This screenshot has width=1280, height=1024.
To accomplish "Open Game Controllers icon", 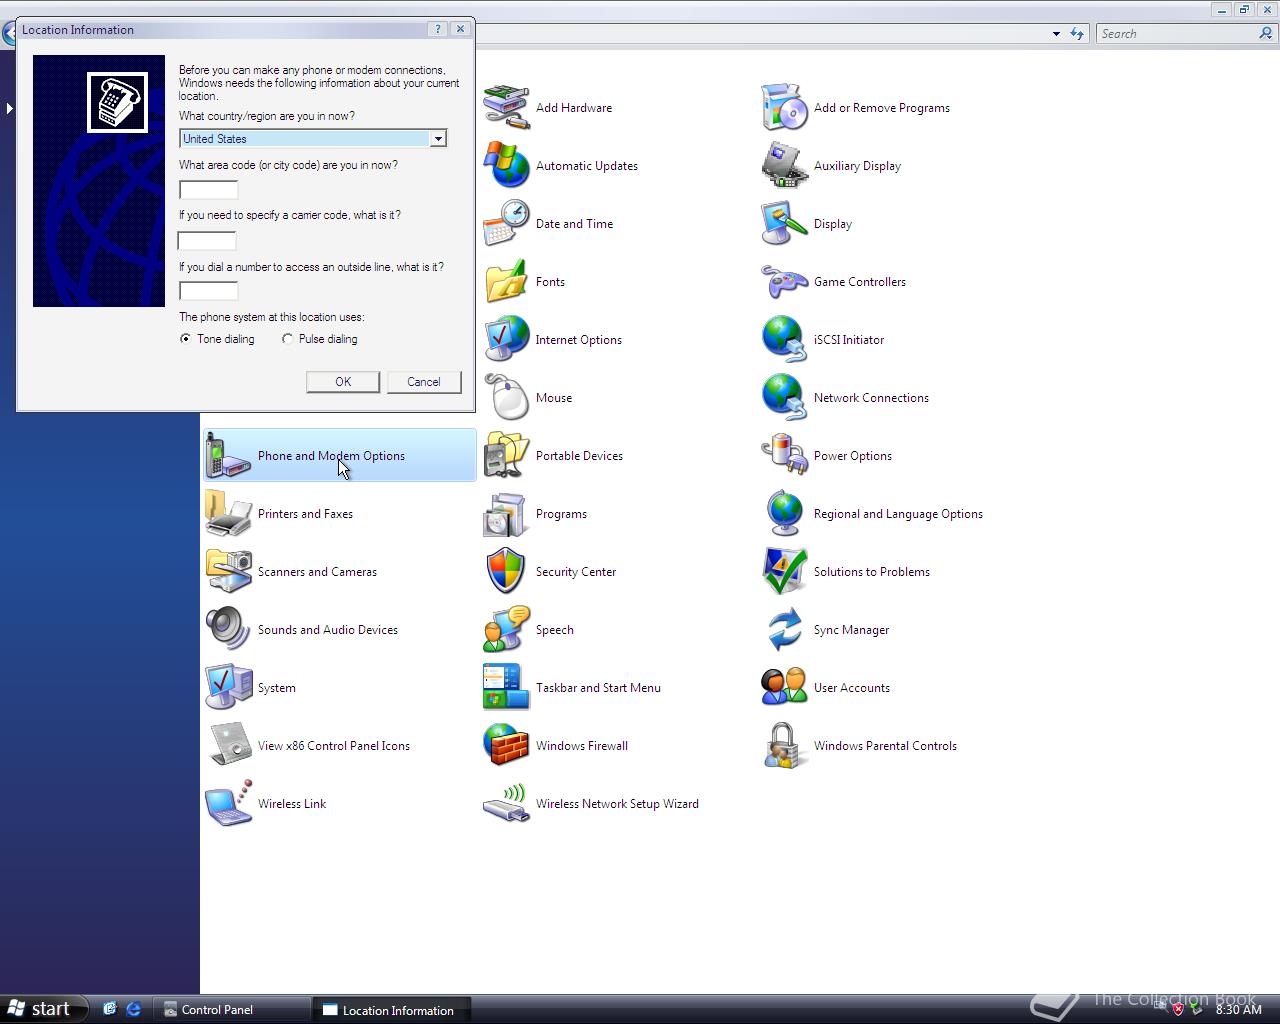I will (784, 282).
